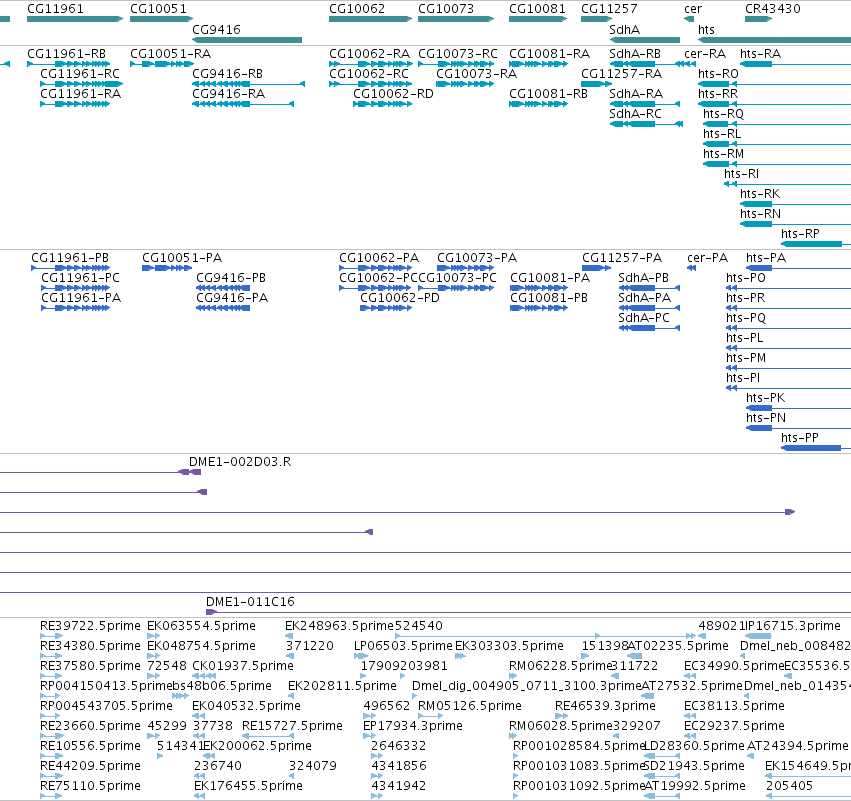Click the CG9416 gene arrow glyph

pyautogui.click(x=247, y=40)
